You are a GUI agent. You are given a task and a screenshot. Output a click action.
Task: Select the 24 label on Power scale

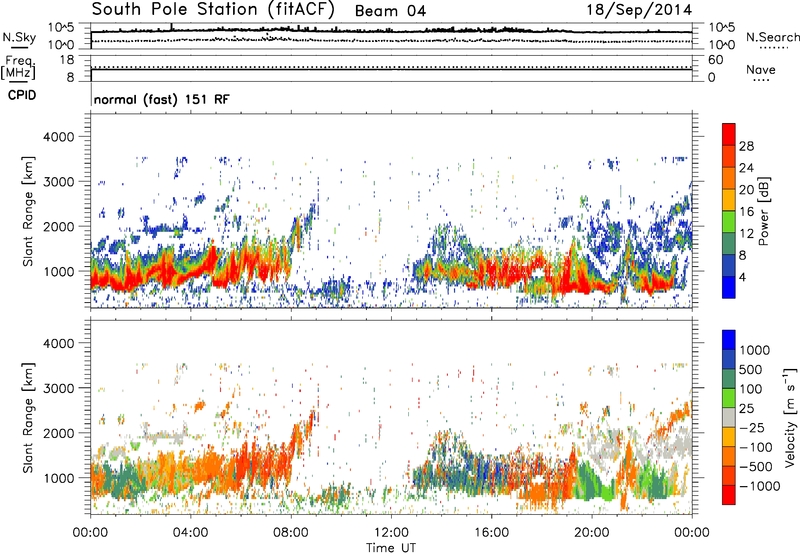[746, 168]
